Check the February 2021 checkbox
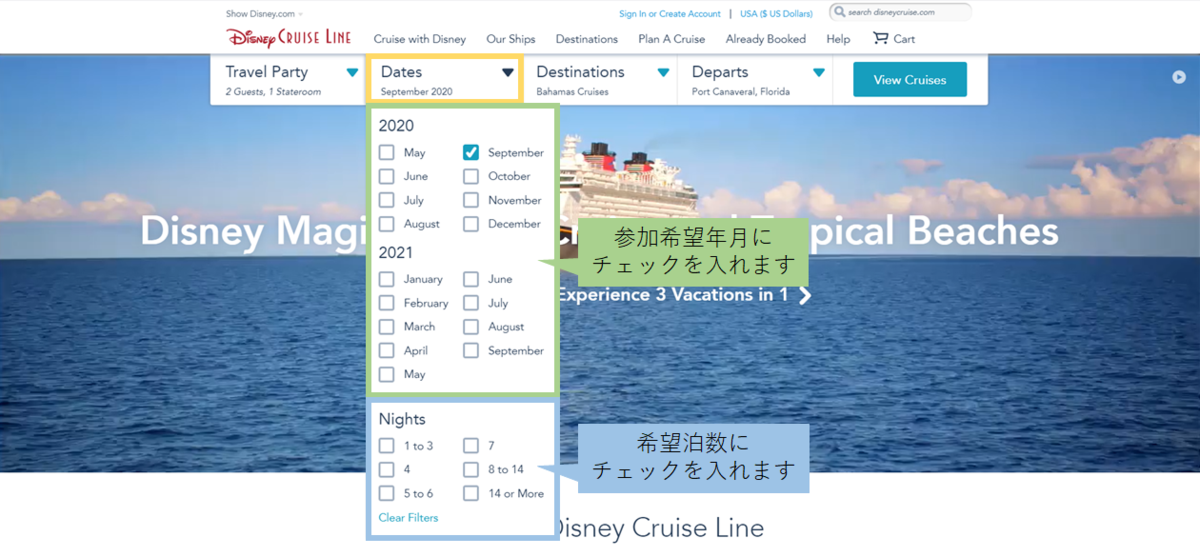The width and height of the screenshot is (1200, 557). [x=386, y=303]
